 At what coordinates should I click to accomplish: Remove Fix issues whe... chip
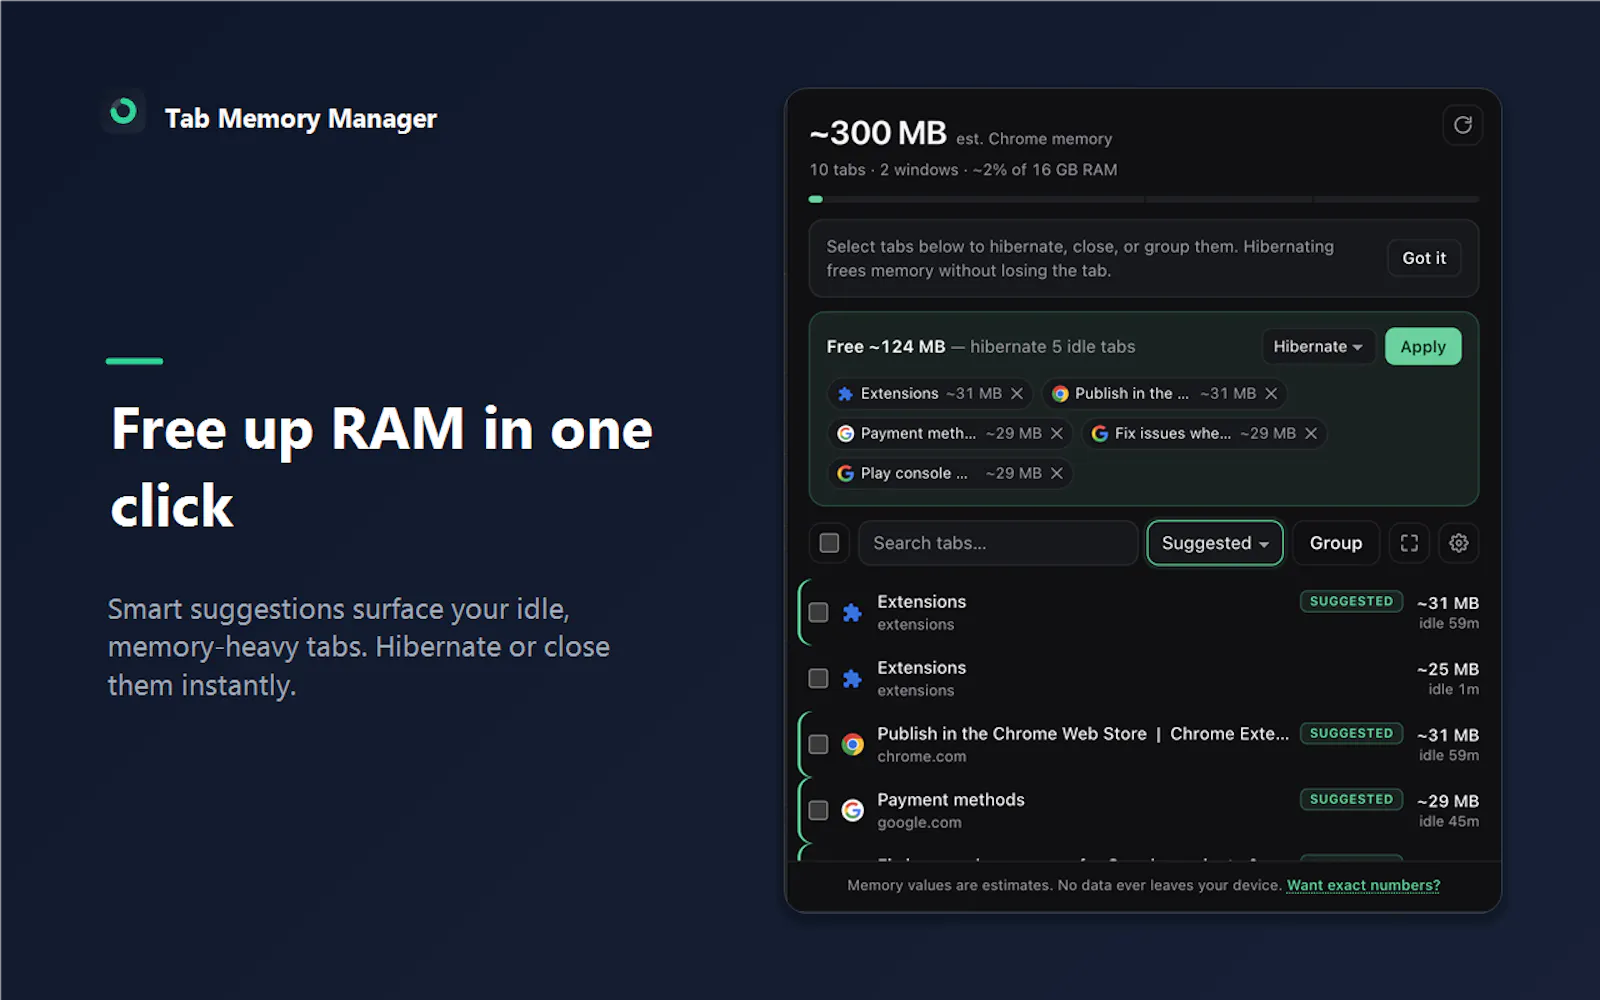point(1311,433)
